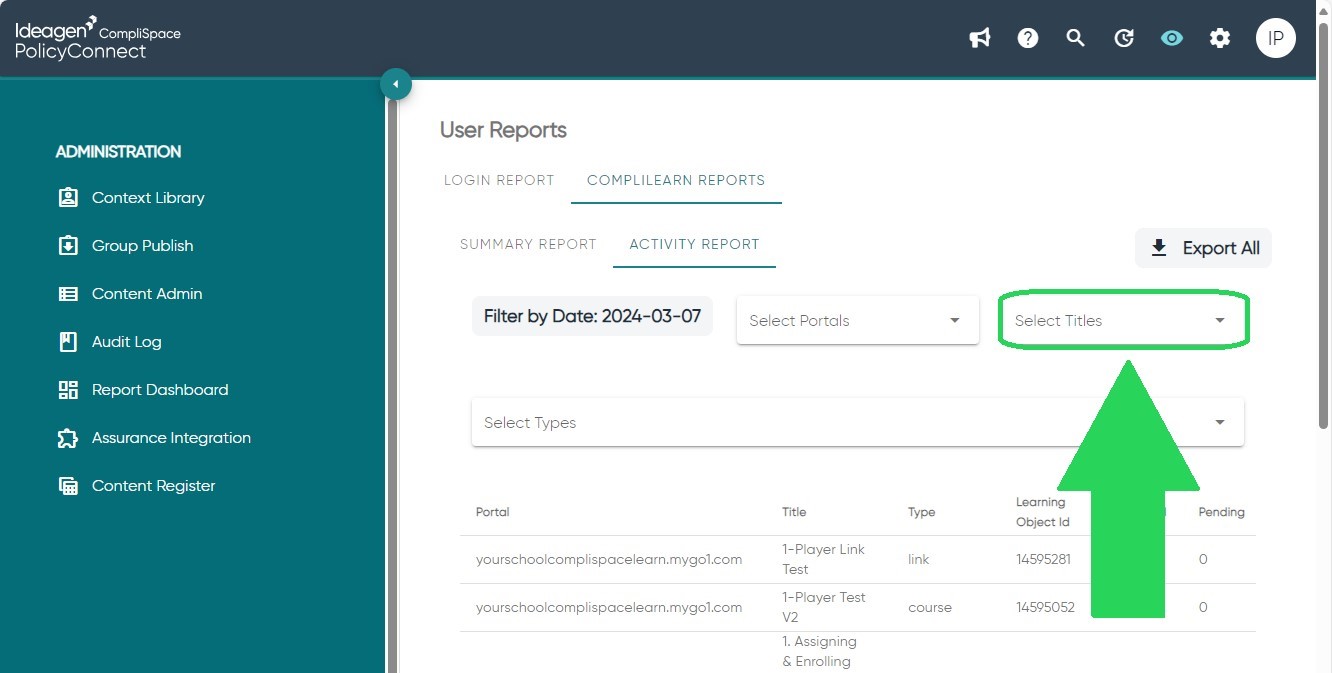The image size is (1332, 673).
Task: Click learning object id 14595281
Action: coord(1043,559)
